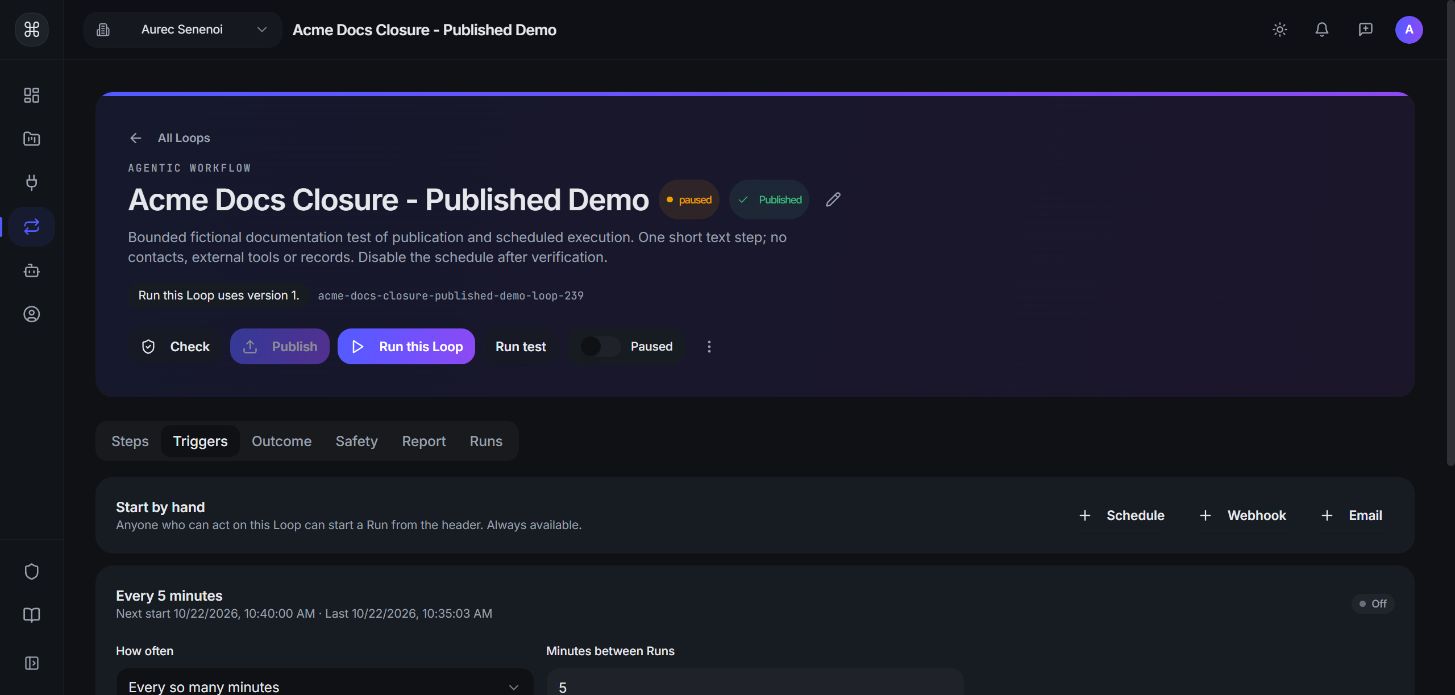Start the loop with Run this Loop
This screenshot has width=1455, height=695.
coord(406,346)
